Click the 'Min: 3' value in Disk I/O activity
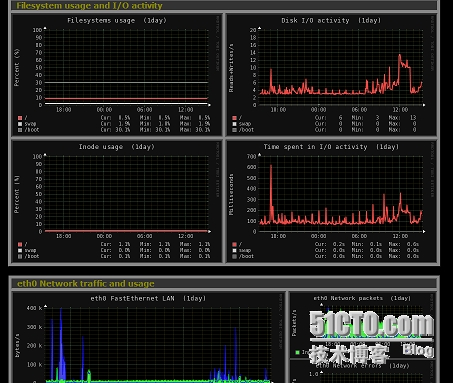The height and width of the screenshot is (383, 453). (366, 118)
